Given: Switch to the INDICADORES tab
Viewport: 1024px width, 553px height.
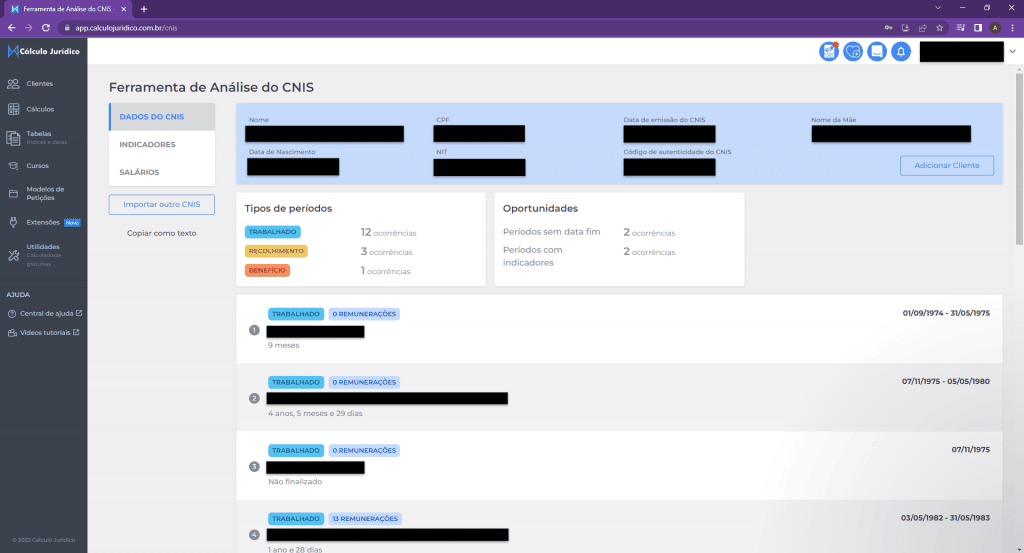Looking at the screenshot, I should (147, 145).
